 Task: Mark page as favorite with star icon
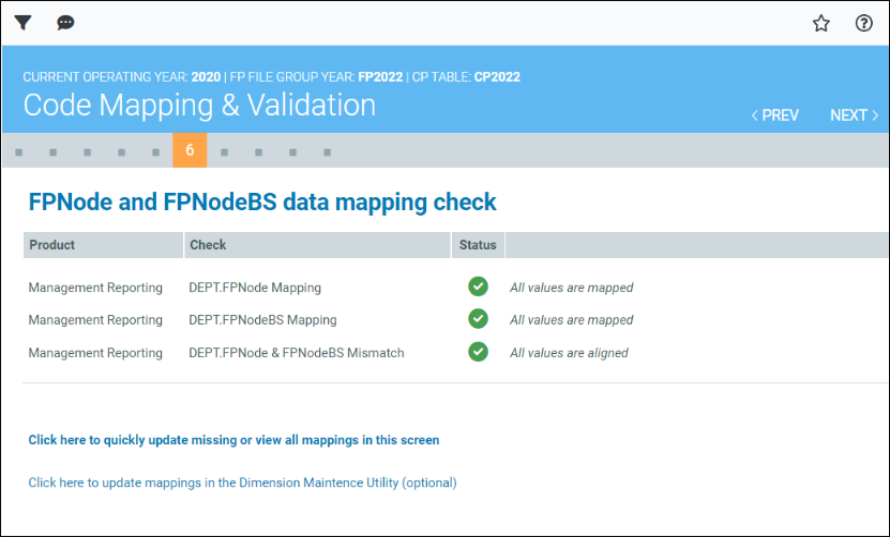821,23
